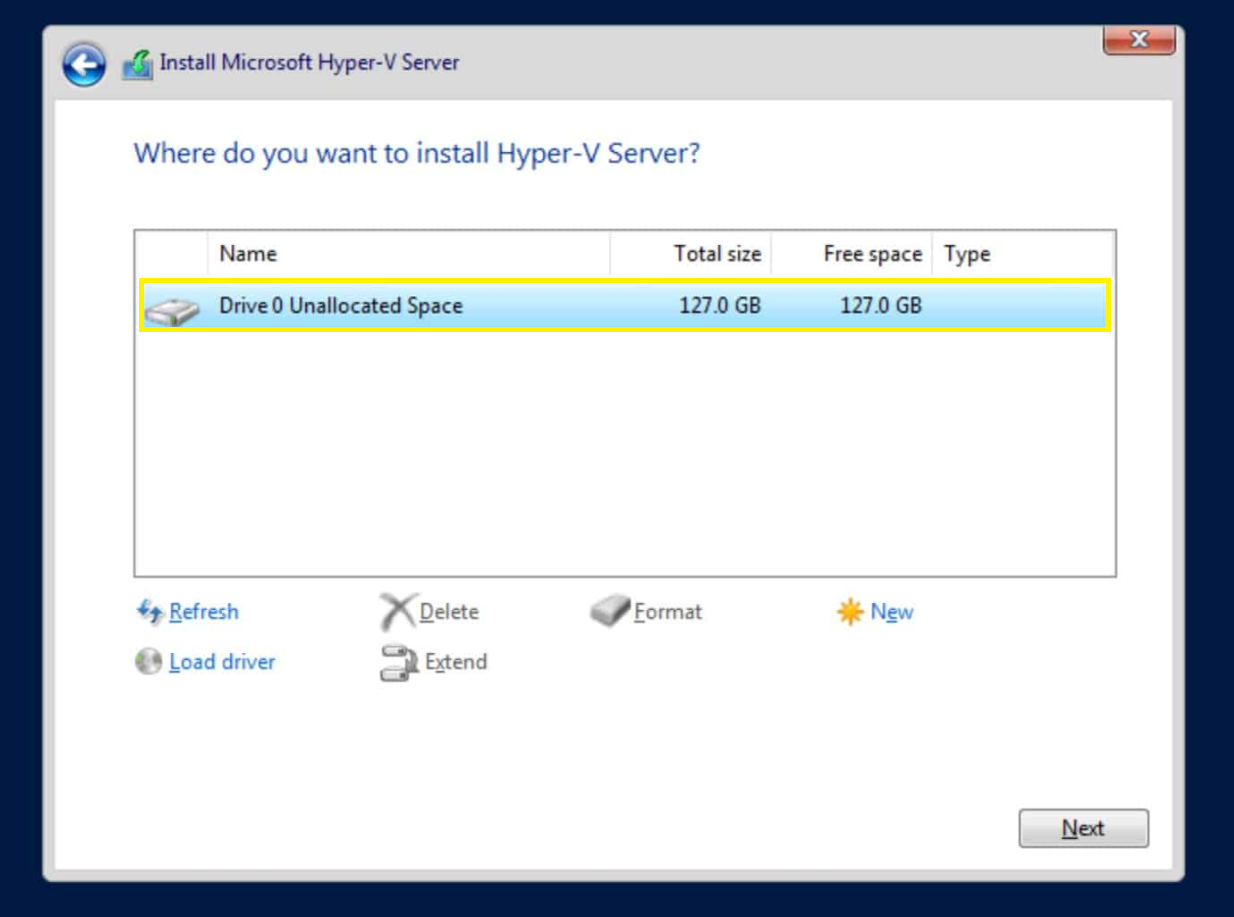Click the New starburst icon
This screenshot has height=917, width=1234.
coord(849,612)
